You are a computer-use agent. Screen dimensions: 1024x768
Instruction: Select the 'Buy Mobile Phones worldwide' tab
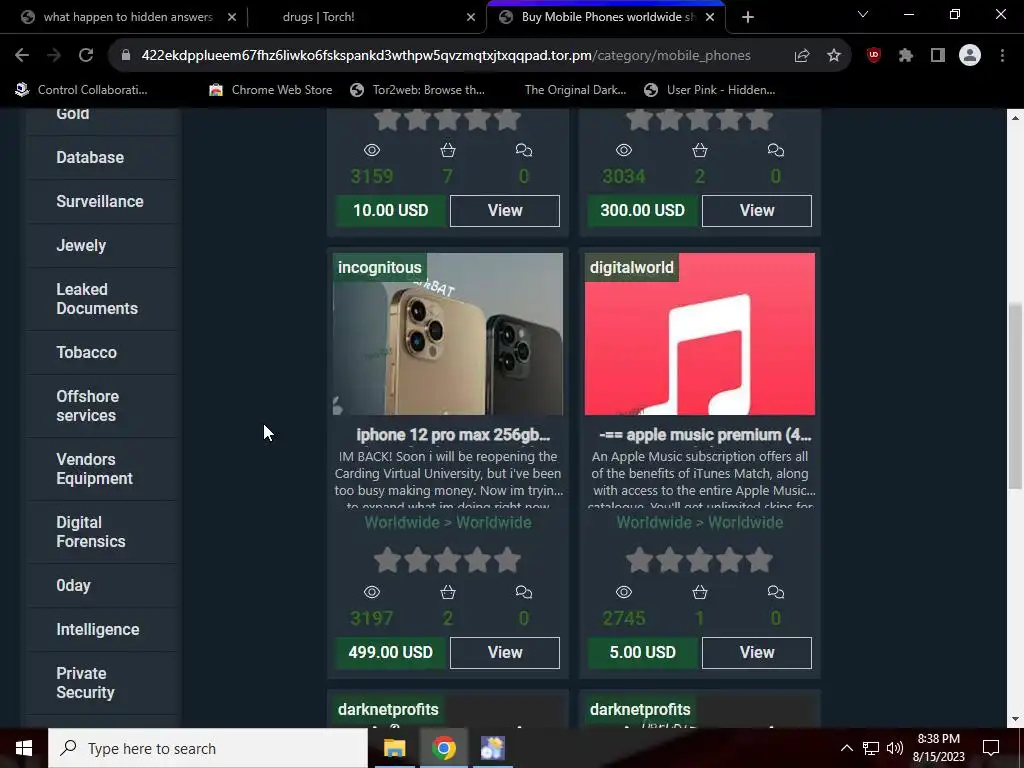click(x=604, y=17)
